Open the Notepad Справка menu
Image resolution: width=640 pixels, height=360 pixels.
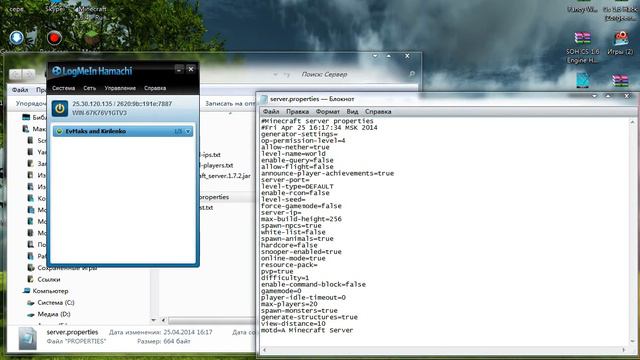point(378,111)
